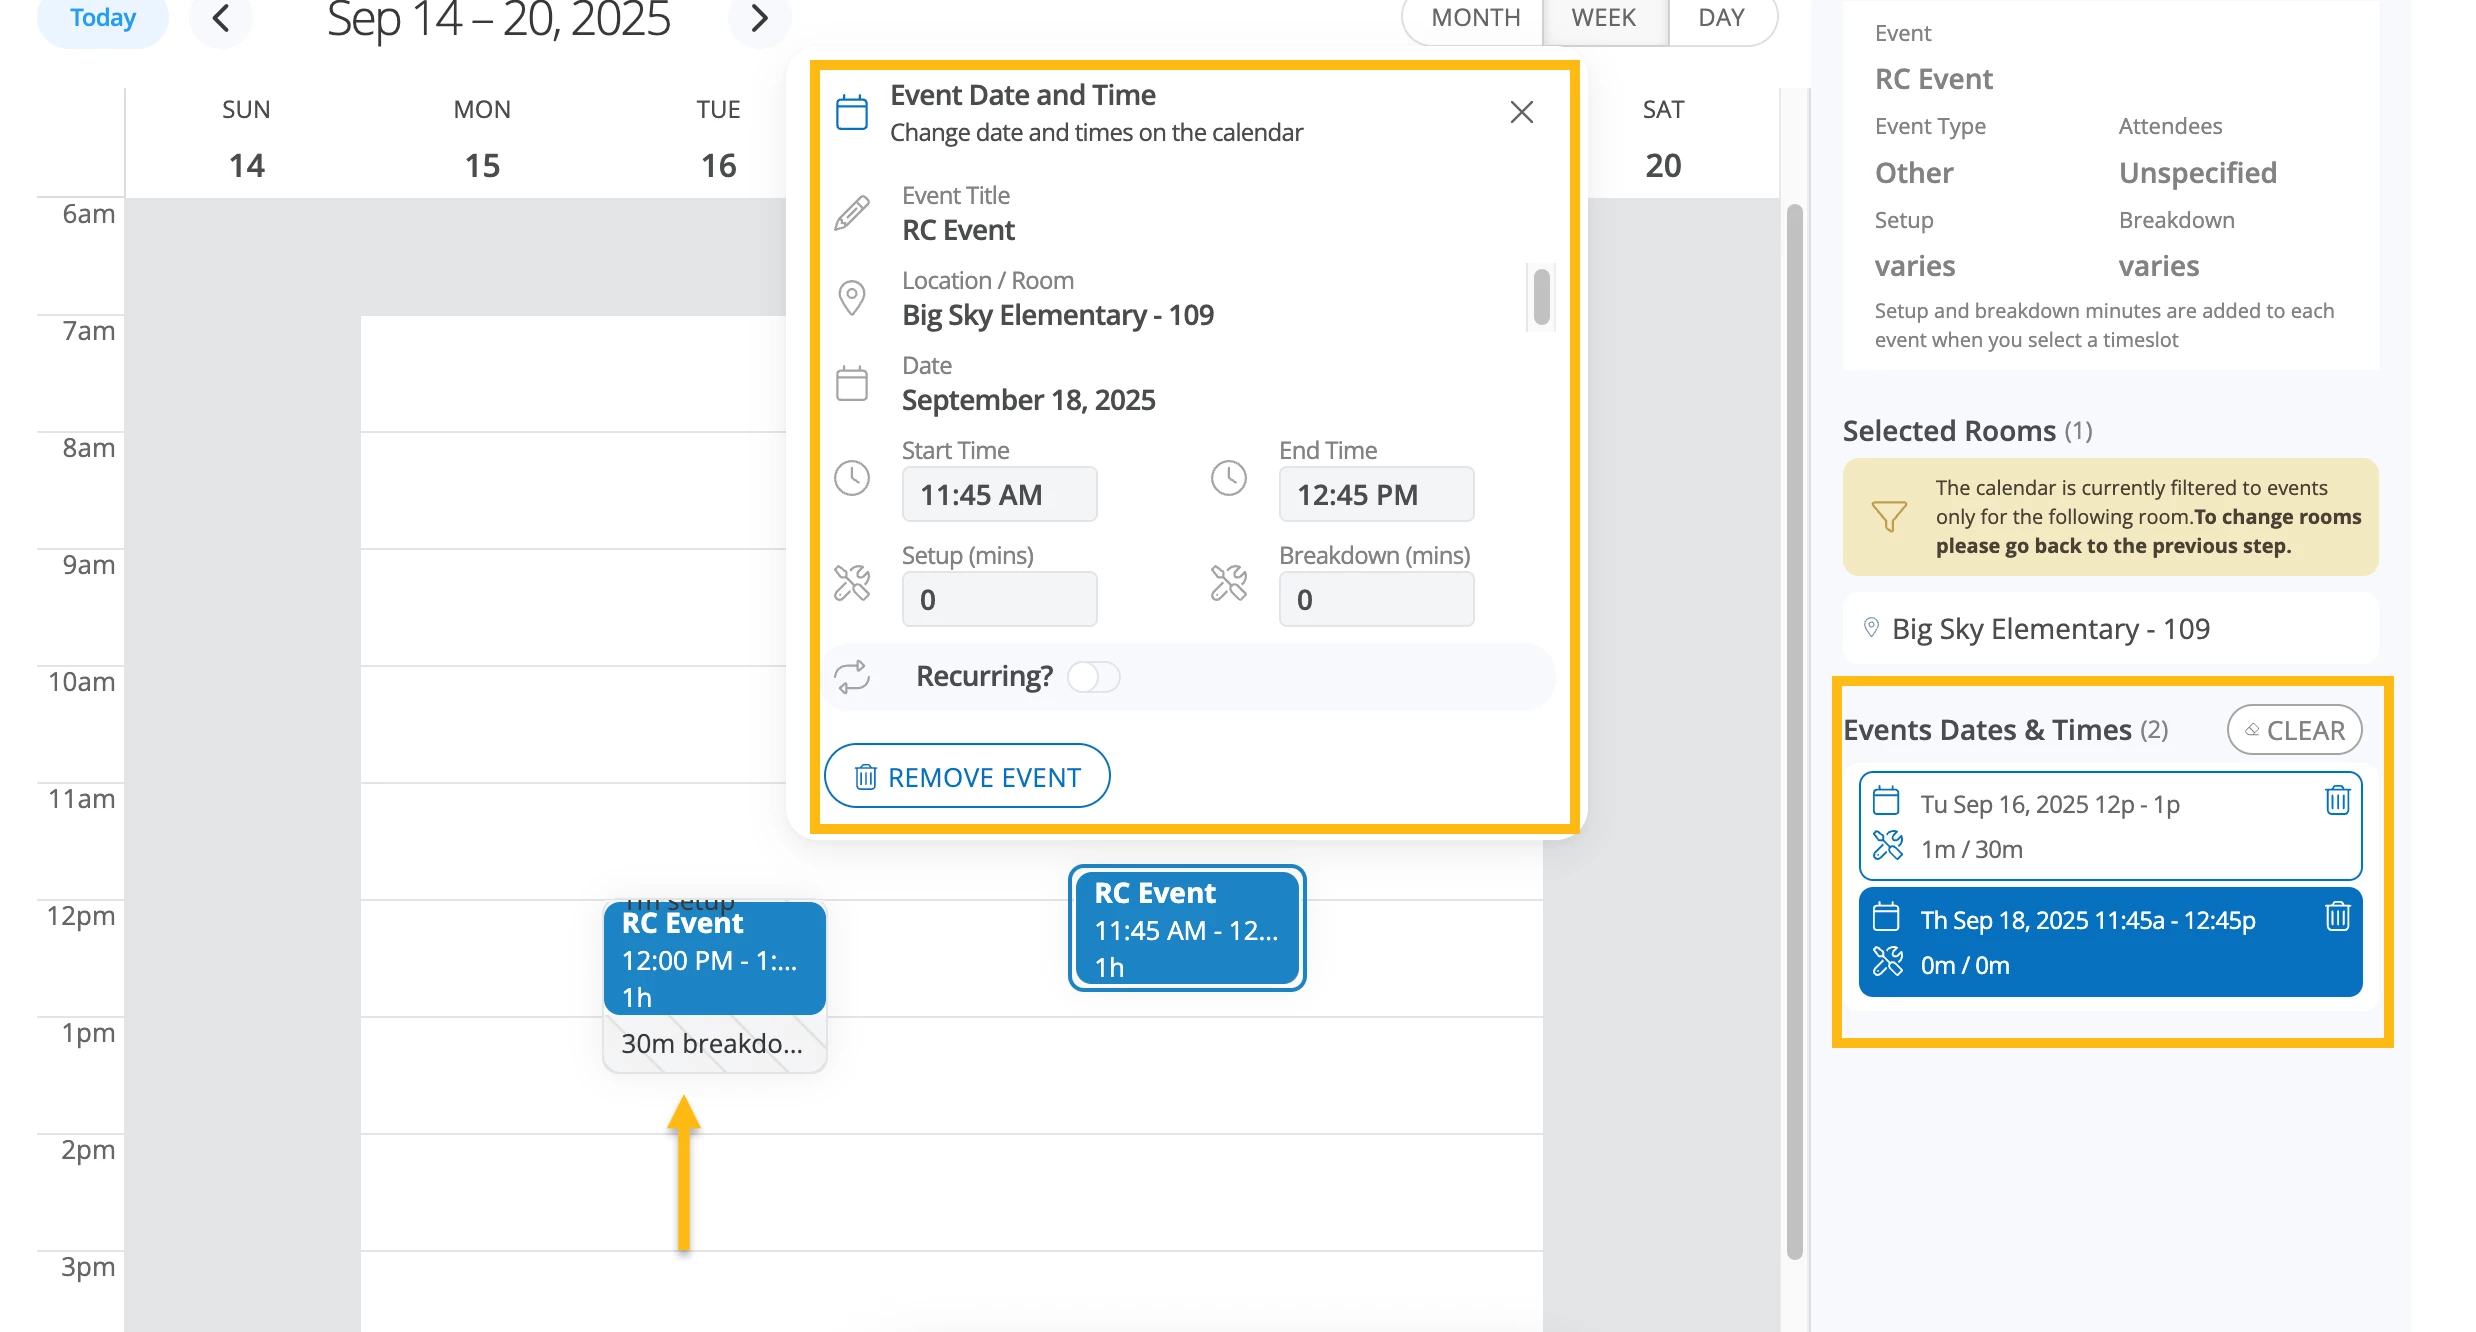Click Big Sky Elementary - 109 in popup
Image resolution: width=2476 pixels, height=1332 pixels.
[1058, 315]
